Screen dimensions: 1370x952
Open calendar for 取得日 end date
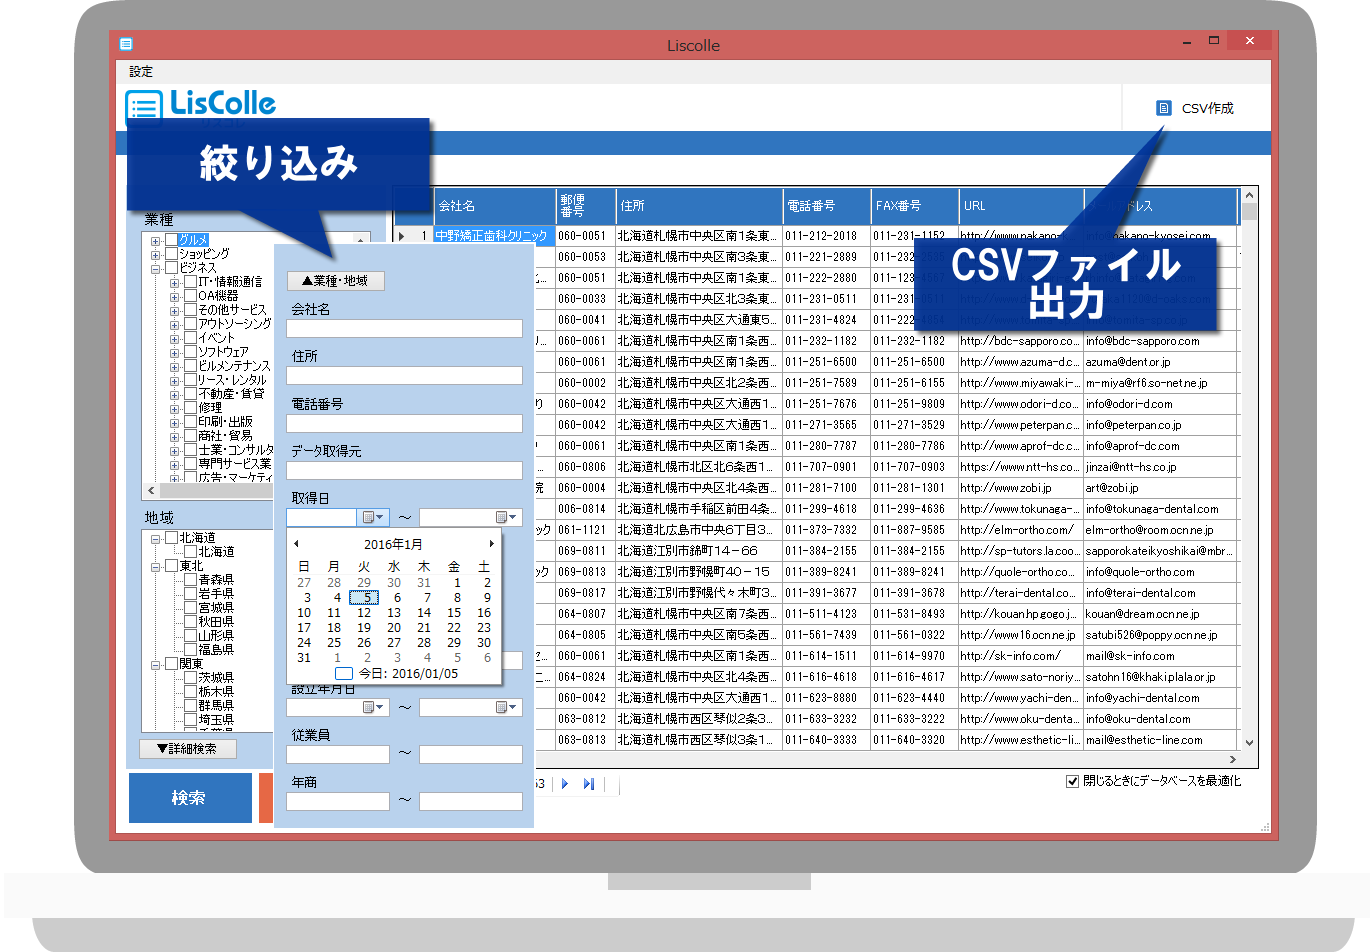tap(507, 517)
